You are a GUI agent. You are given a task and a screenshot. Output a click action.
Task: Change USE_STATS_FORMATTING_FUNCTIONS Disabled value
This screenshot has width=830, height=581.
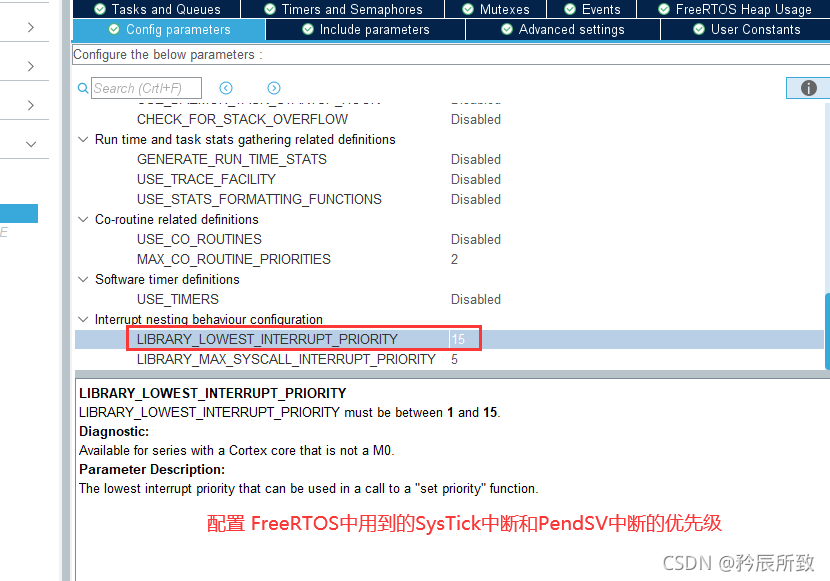coord(476,199)
